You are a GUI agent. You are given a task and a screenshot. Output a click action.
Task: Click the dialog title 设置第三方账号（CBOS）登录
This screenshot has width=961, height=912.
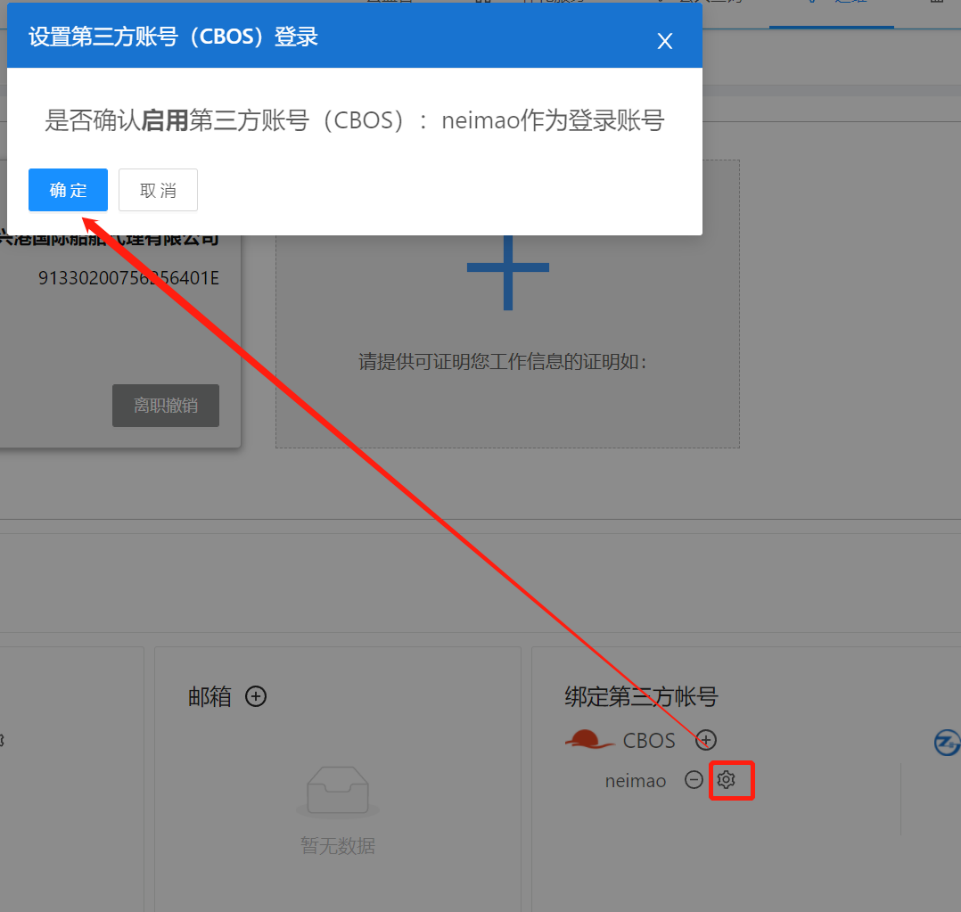point(173,38)
